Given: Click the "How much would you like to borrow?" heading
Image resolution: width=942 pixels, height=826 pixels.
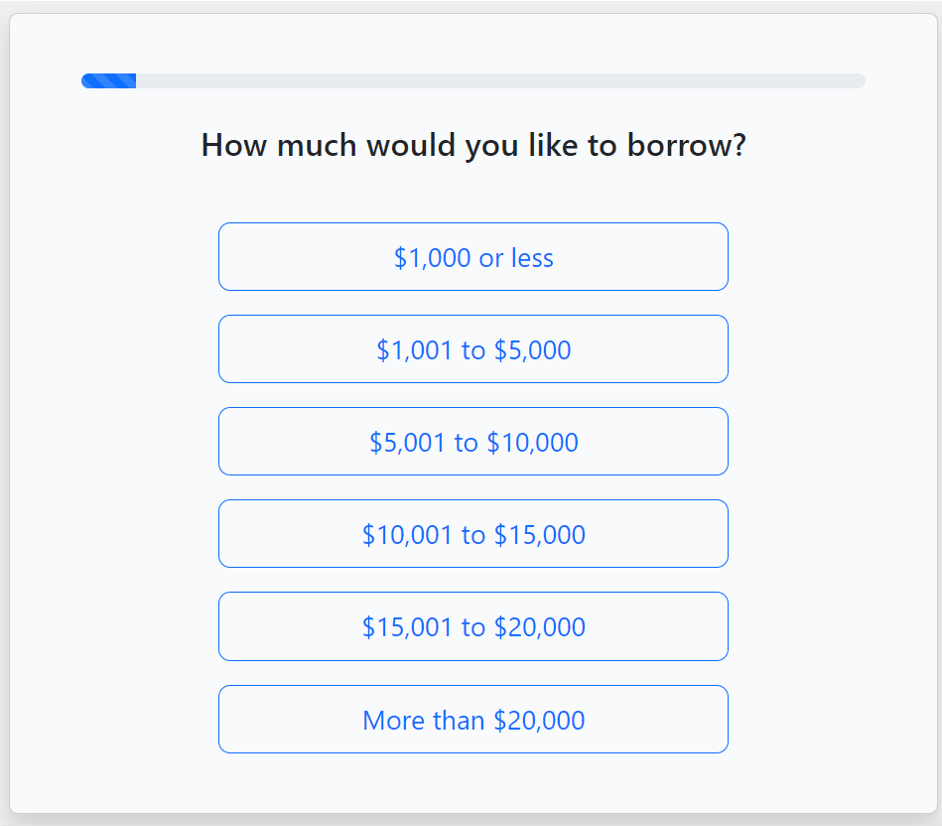Looking at the screenshot, I should 473,146.
